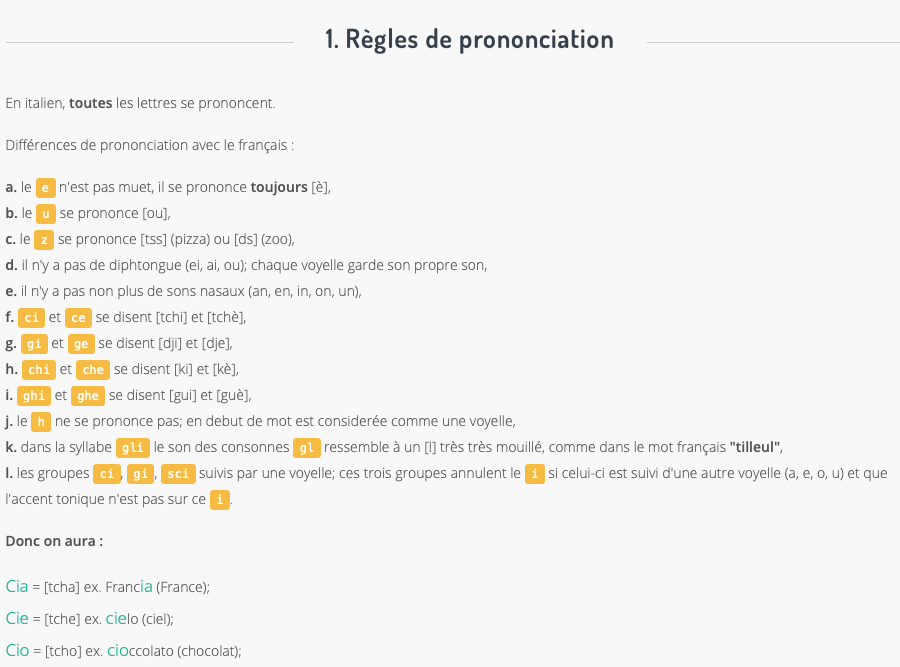Image resolution: width=900 pixels, height=667 pixels.
Task: Select the "ghe" yellow badge
Action: pos(87,395)
